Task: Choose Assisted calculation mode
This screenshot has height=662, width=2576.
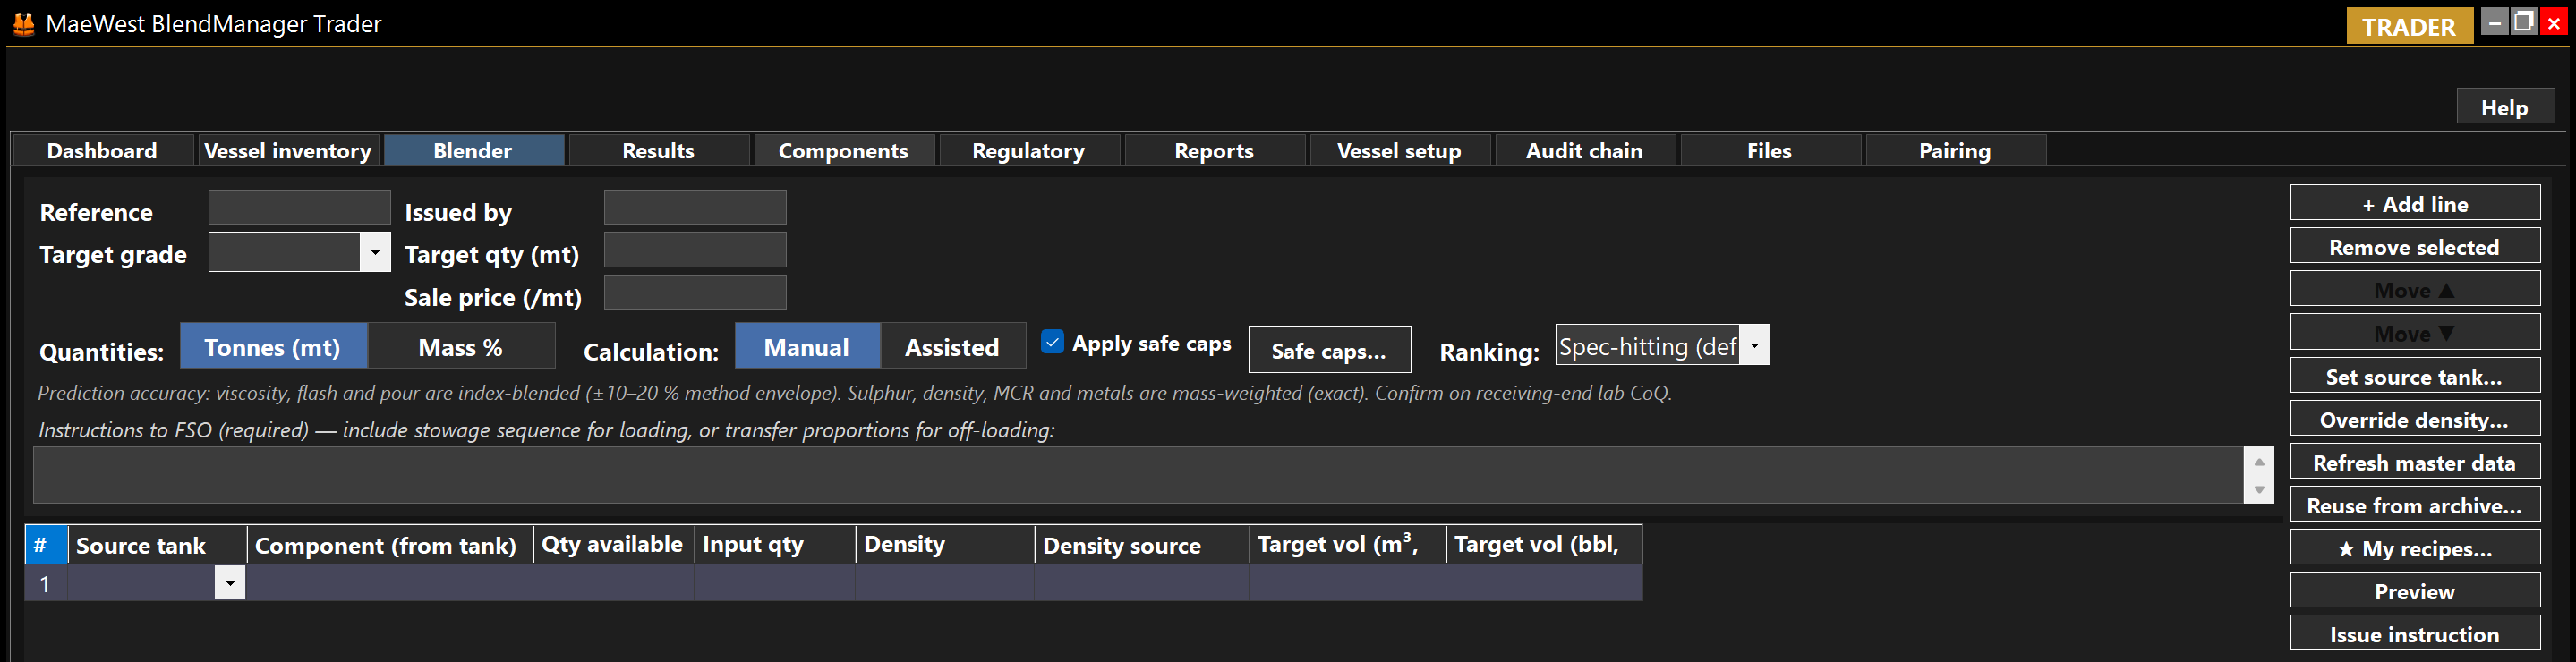Action: (953, 346)
